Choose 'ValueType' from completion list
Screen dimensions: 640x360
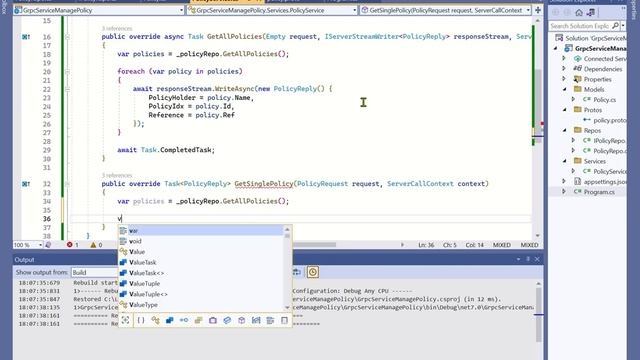coord(201,305)
